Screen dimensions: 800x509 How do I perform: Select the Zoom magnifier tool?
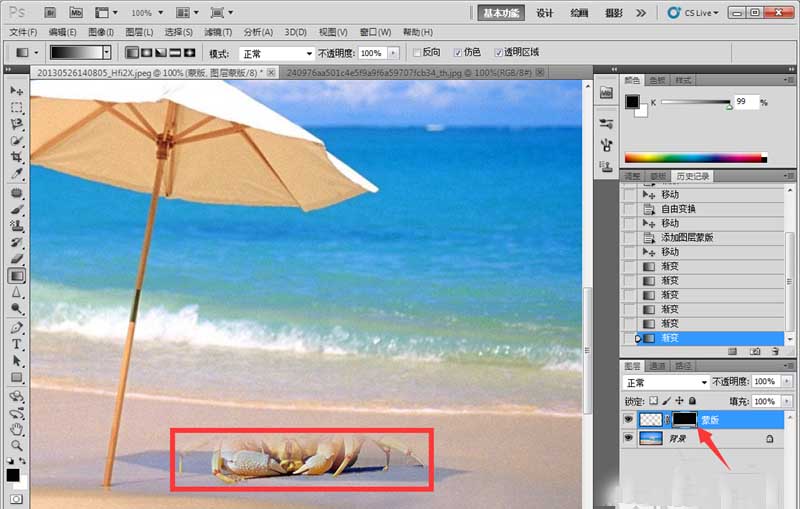pyautogui.click(x=16, y=445)
